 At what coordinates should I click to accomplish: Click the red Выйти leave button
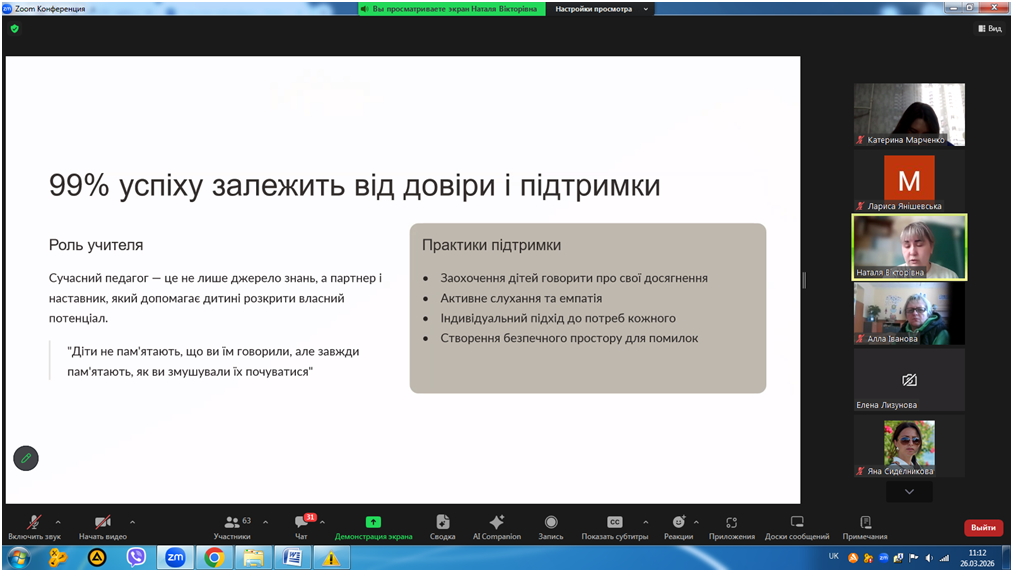coord(983,527)
